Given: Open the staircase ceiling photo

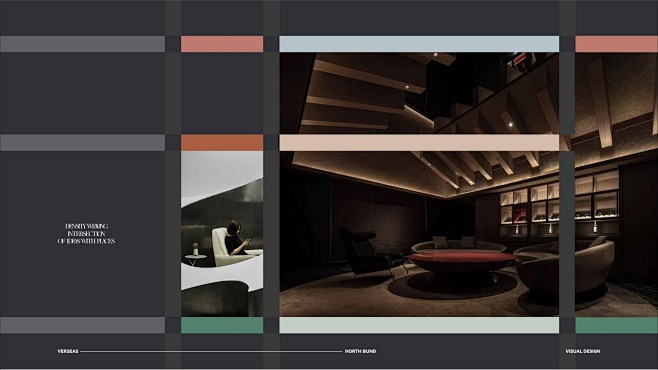Looking at the screenshot, I should click(x=419, y=93).
